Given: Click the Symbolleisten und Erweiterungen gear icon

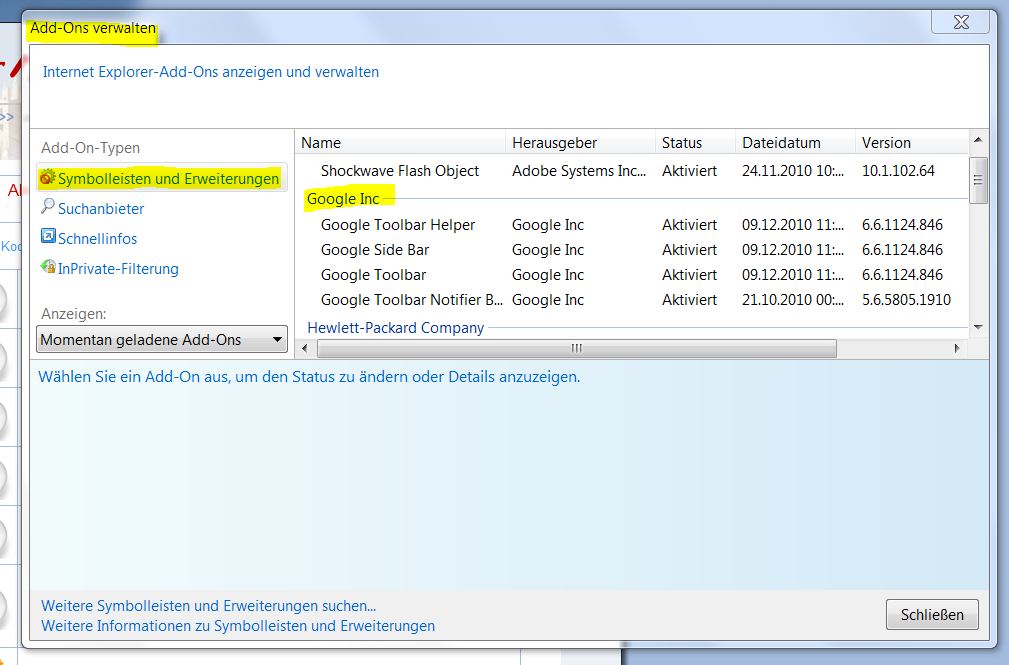Looking at the screenshot, I should [x=48, y=178].
